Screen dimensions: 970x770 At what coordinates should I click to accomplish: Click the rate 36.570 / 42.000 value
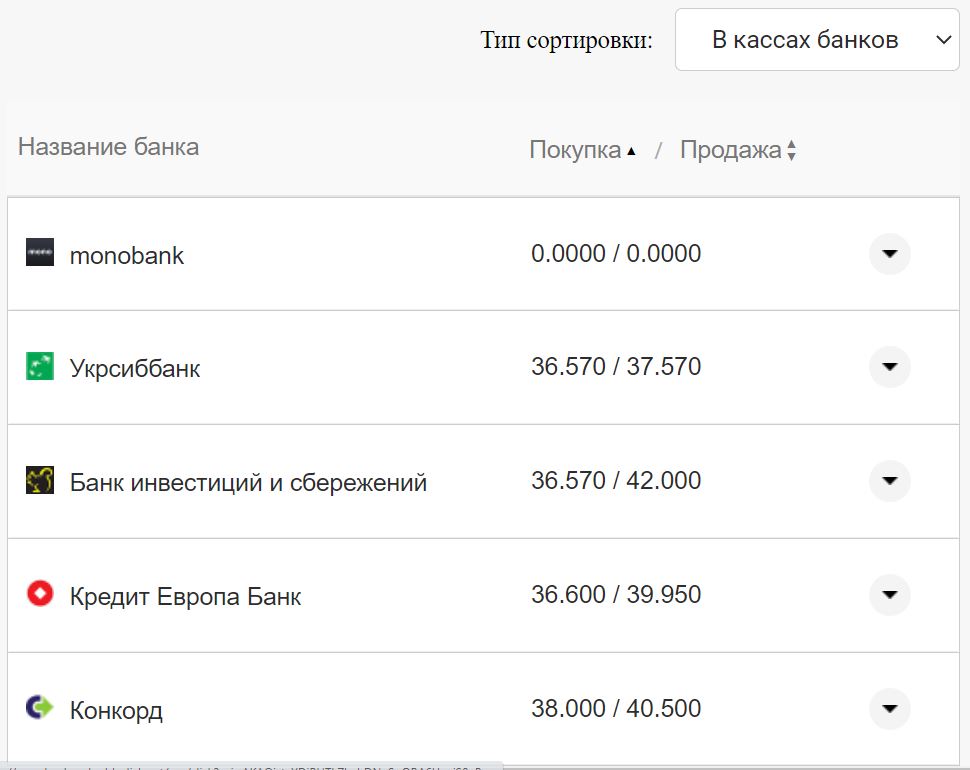click(617, 481)
